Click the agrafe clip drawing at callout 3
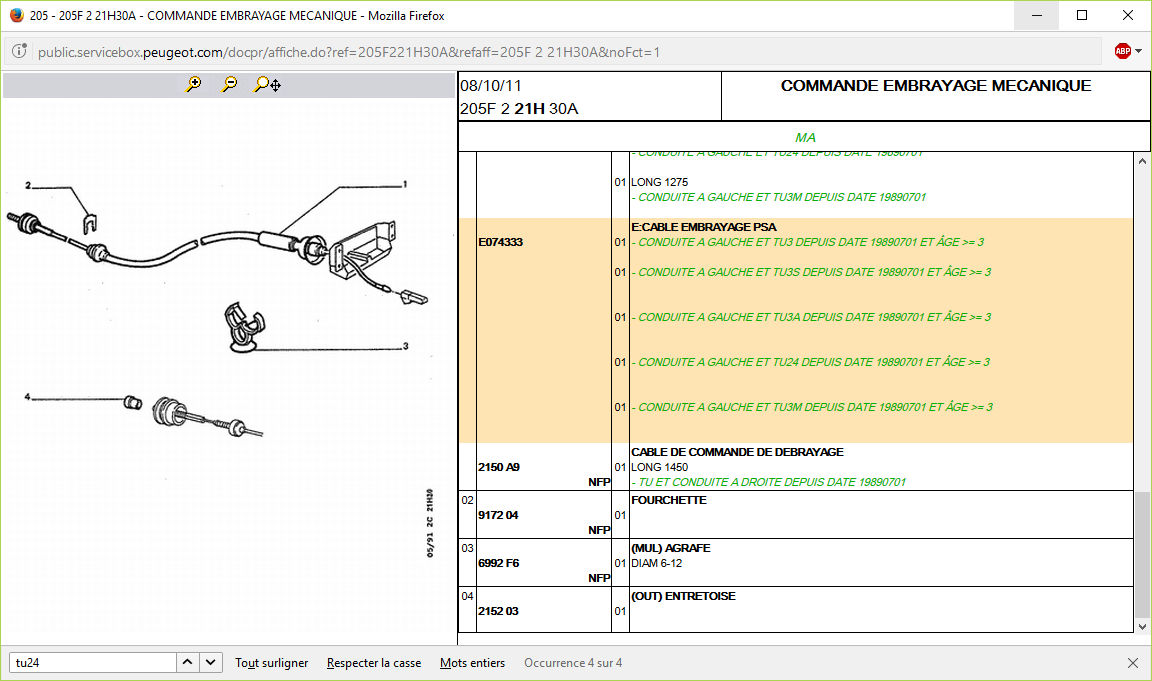This screenshot has height=681, width=1152. 244,326
